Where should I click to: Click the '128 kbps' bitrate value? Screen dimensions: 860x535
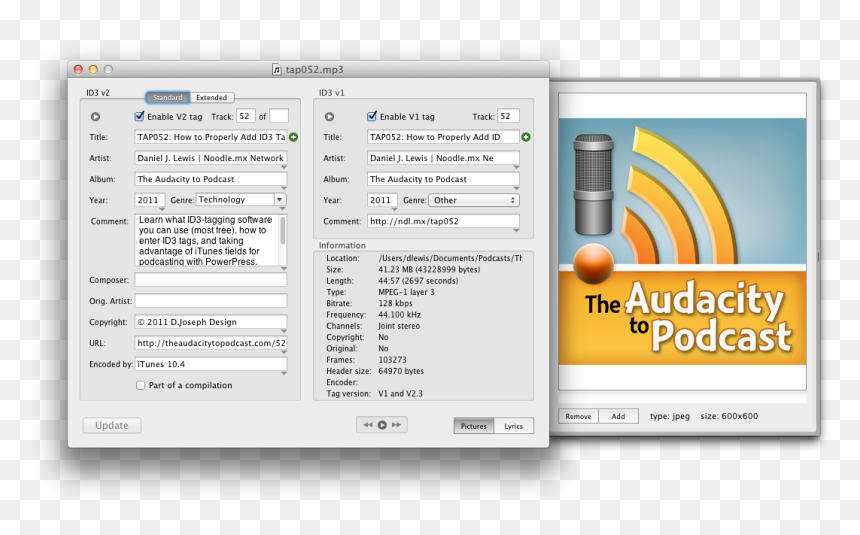click(395, 303)
